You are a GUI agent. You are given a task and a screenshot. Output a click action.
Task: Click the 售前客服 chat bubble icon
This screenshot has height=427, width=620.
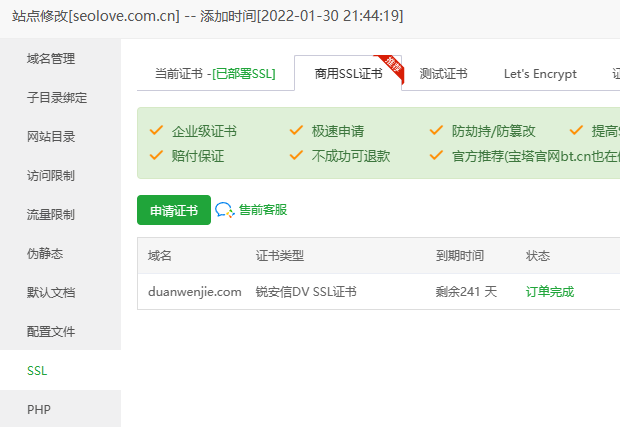pos(225,210)
